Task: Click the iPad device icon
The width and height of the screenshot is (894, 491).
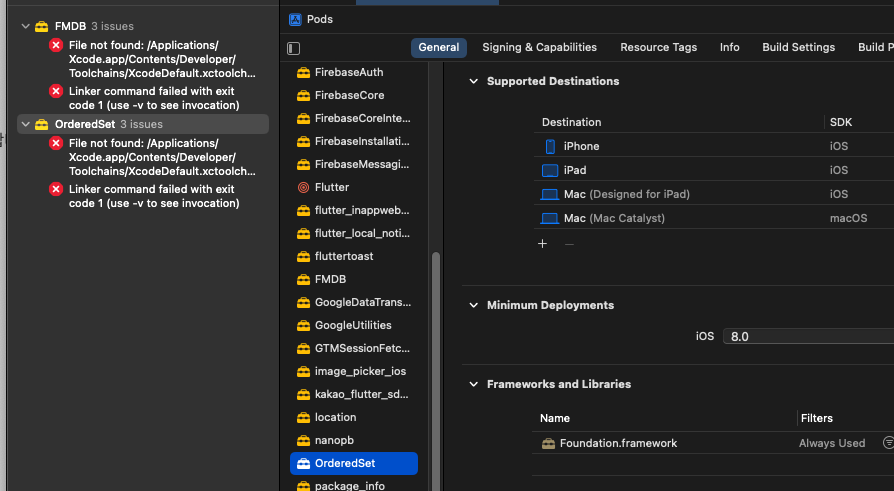Action: pos(550,171)
